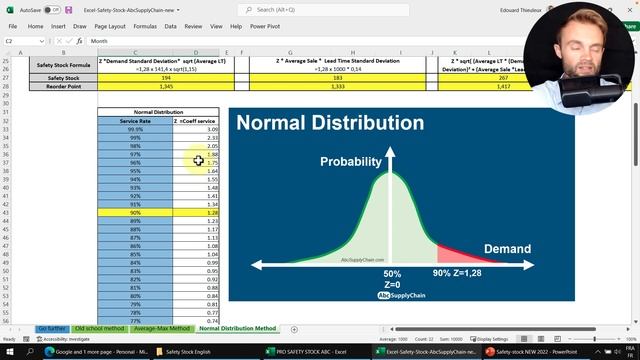Switch to Go further sheet tab
The image size is (640, 360).
click(x=52, y=329)
